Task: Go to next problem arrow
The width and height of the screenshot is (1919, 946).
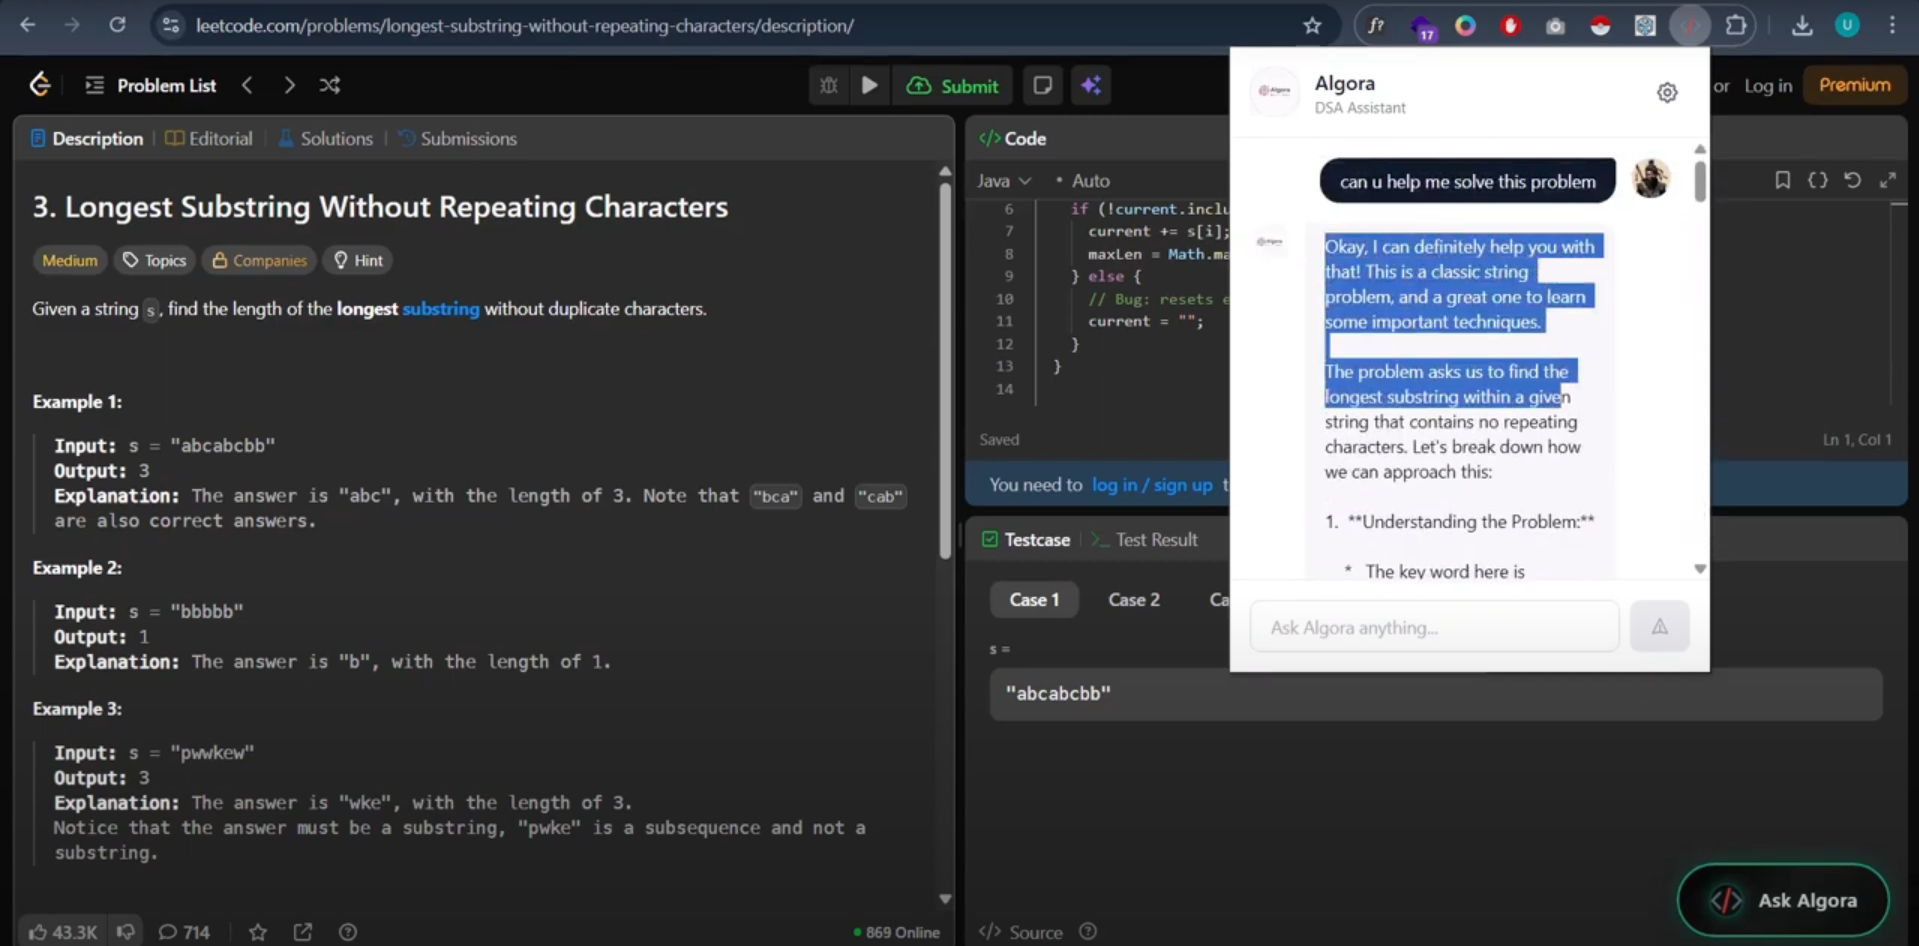Action: [x=289, y=85]
